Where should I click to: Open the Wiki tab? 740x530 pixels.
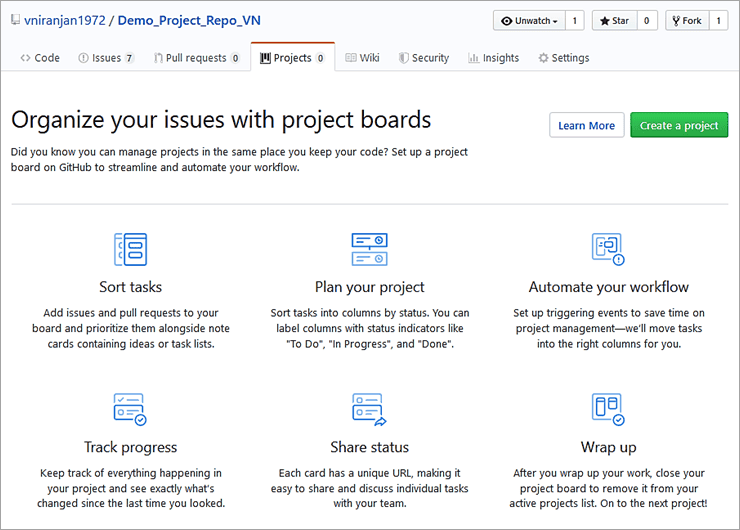click(x=362, y=58)
